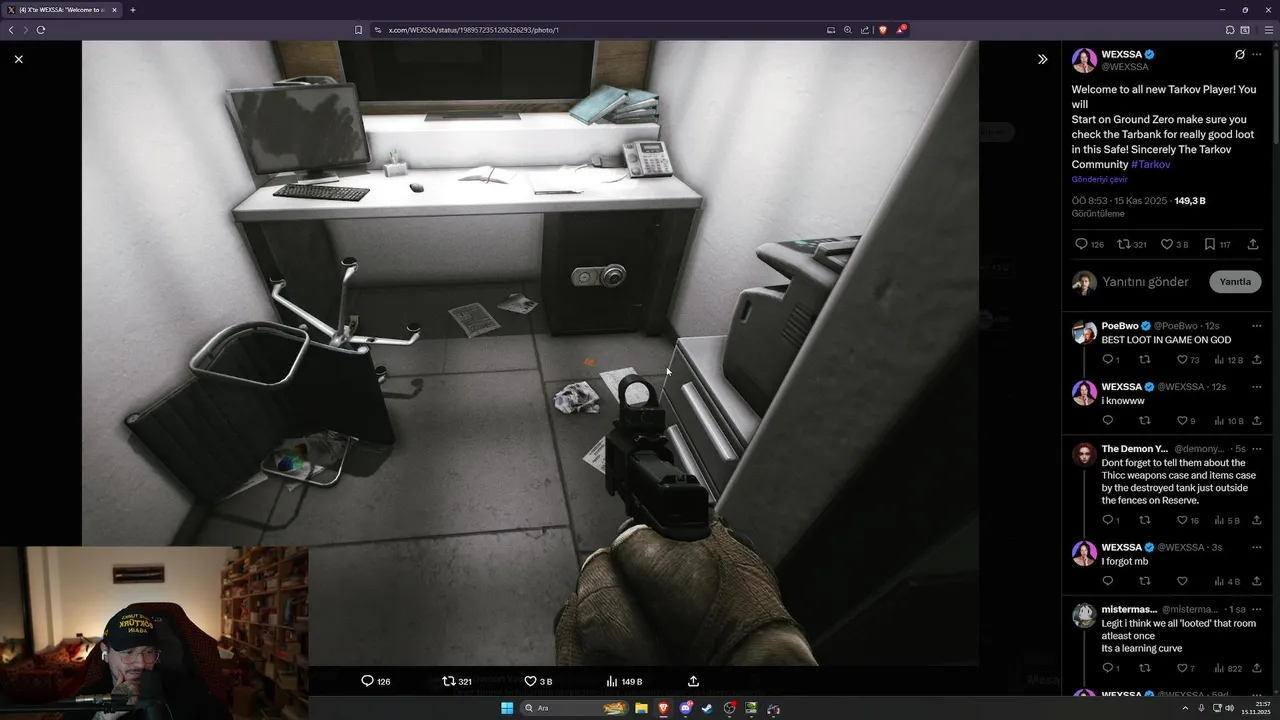Open more options on the 'i knowww' reply
Viewport: 1280px width, 720px height.
pos(1257,387)
